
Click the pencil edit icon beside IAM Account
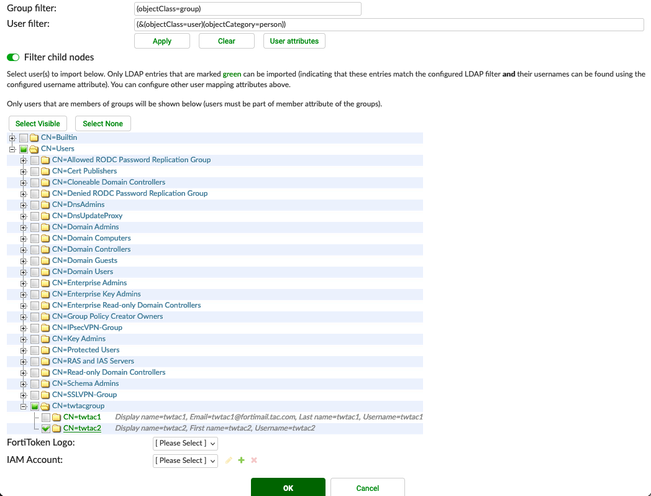point(228,460)
